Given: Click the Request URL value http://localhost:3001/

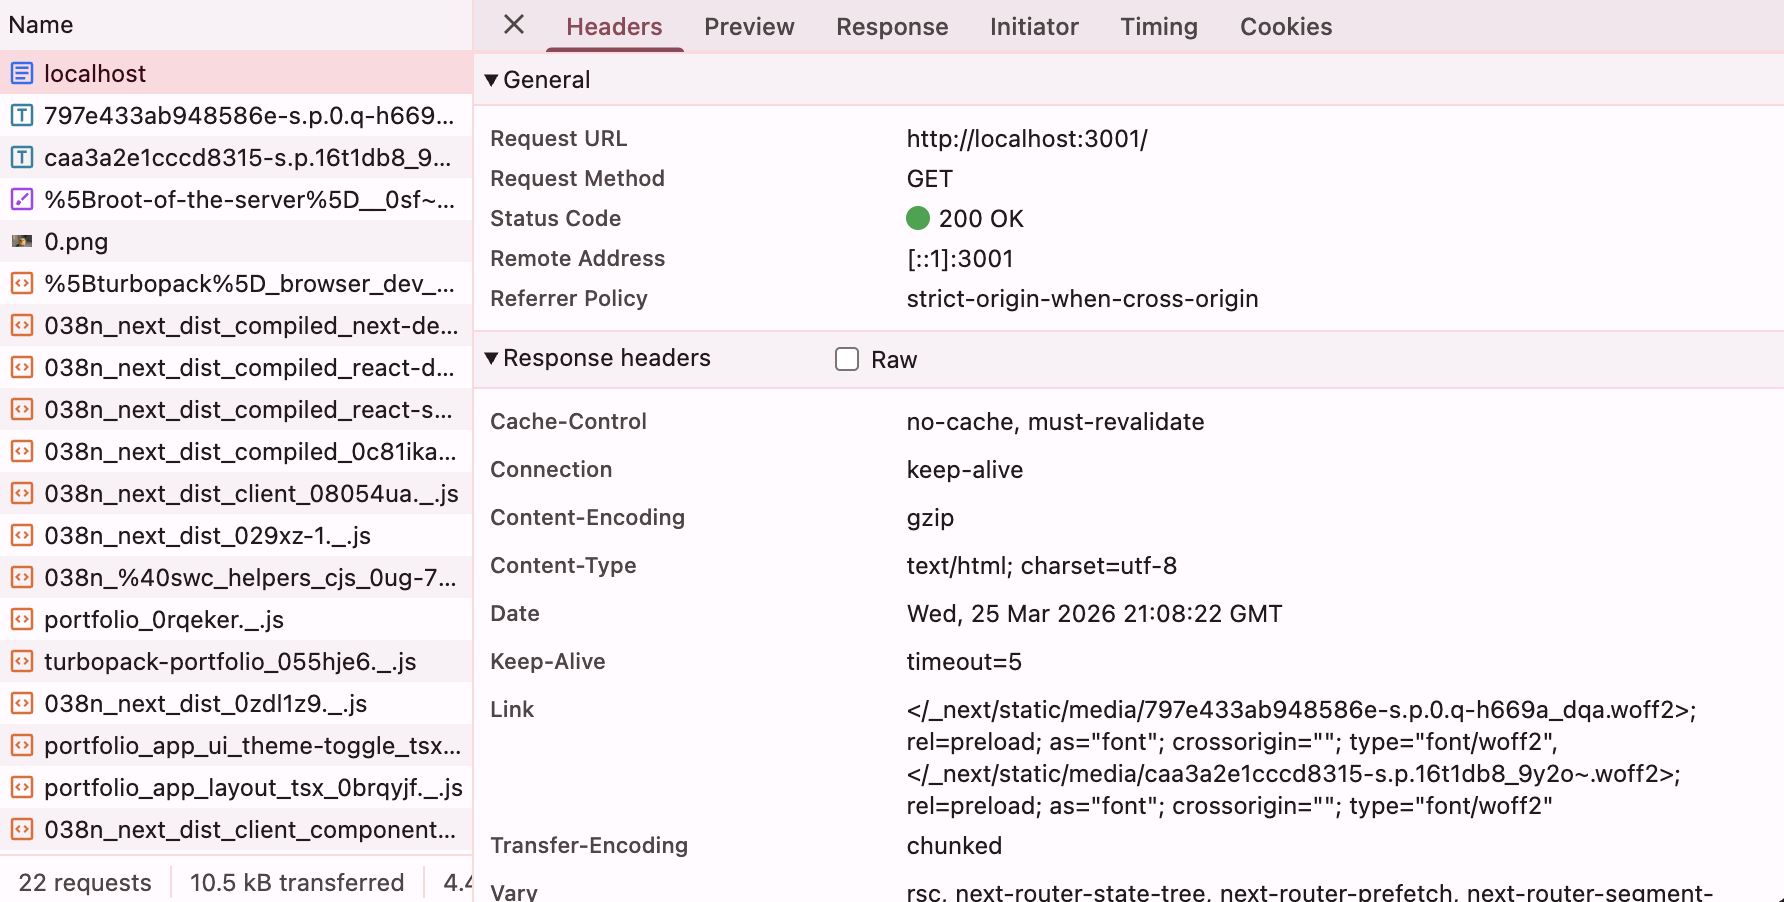Looking at the screenshot, I should coord(1026,139).
